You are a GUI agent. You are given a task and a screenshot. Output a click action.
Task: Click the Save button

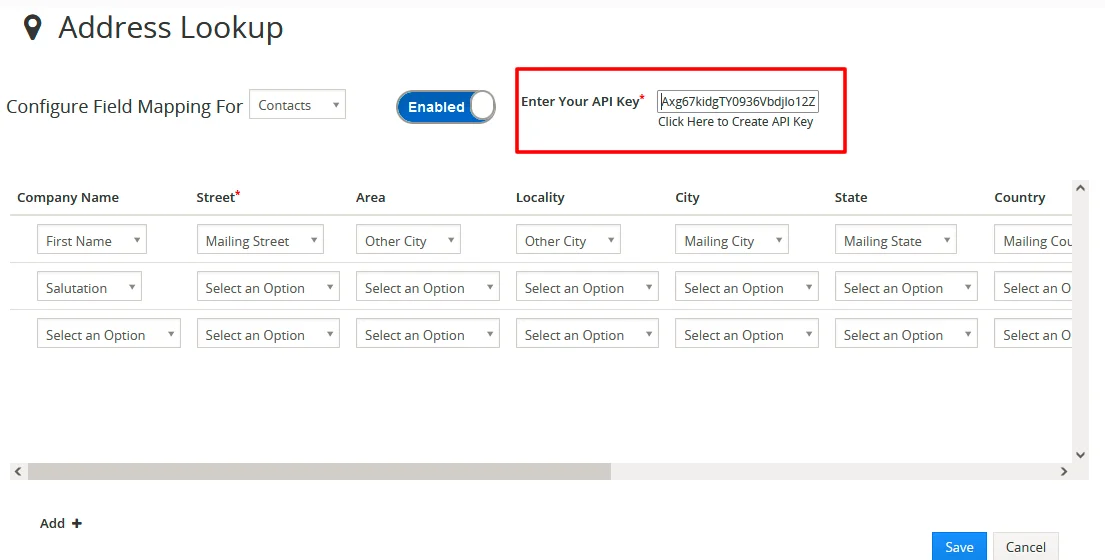[959, 546]
